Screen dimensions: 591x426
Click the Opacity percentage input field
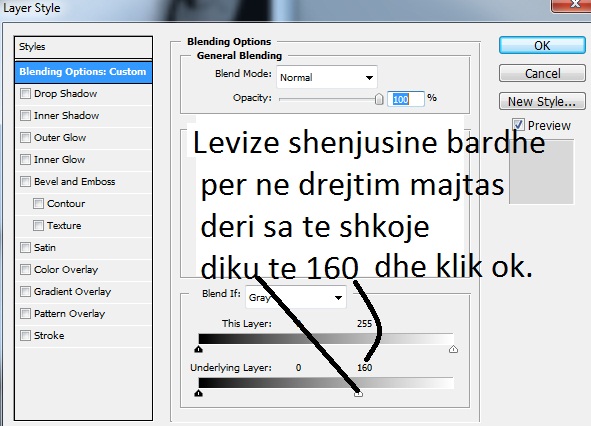pos(406,99)
